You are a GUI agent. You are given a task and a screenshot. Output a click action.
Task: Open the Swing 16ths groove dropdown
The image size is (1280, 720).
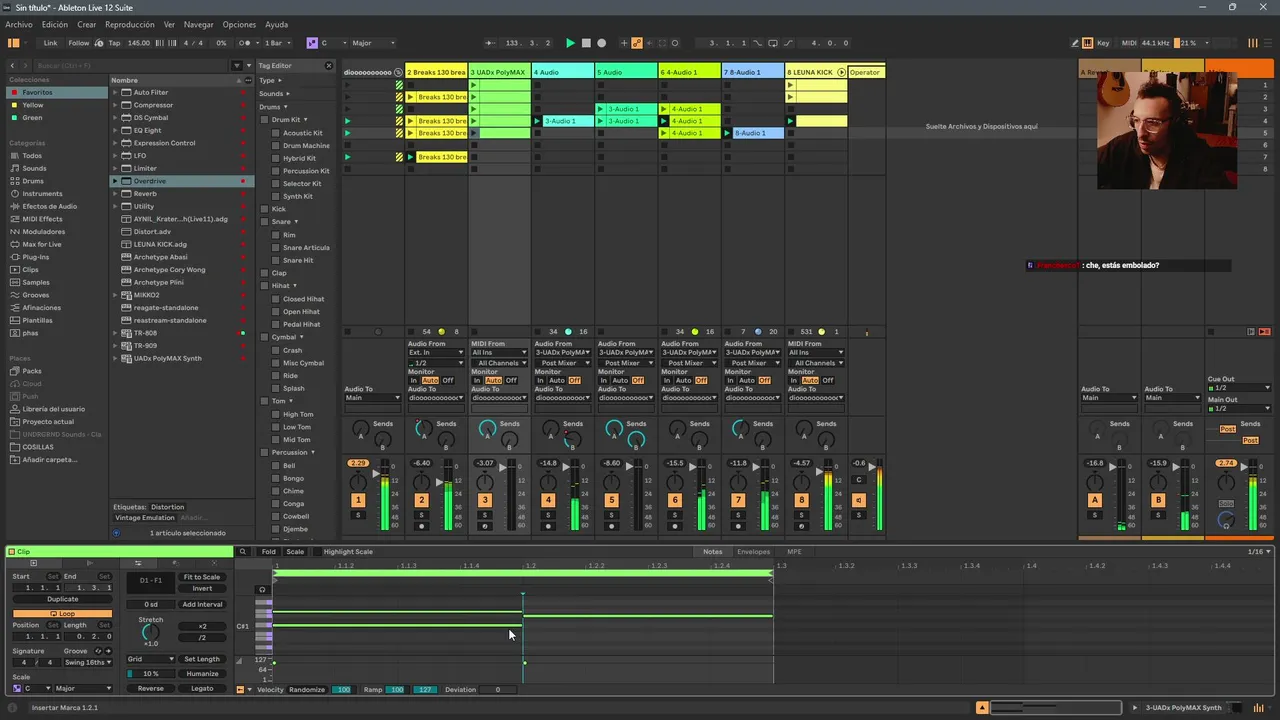tap(88, 662)
